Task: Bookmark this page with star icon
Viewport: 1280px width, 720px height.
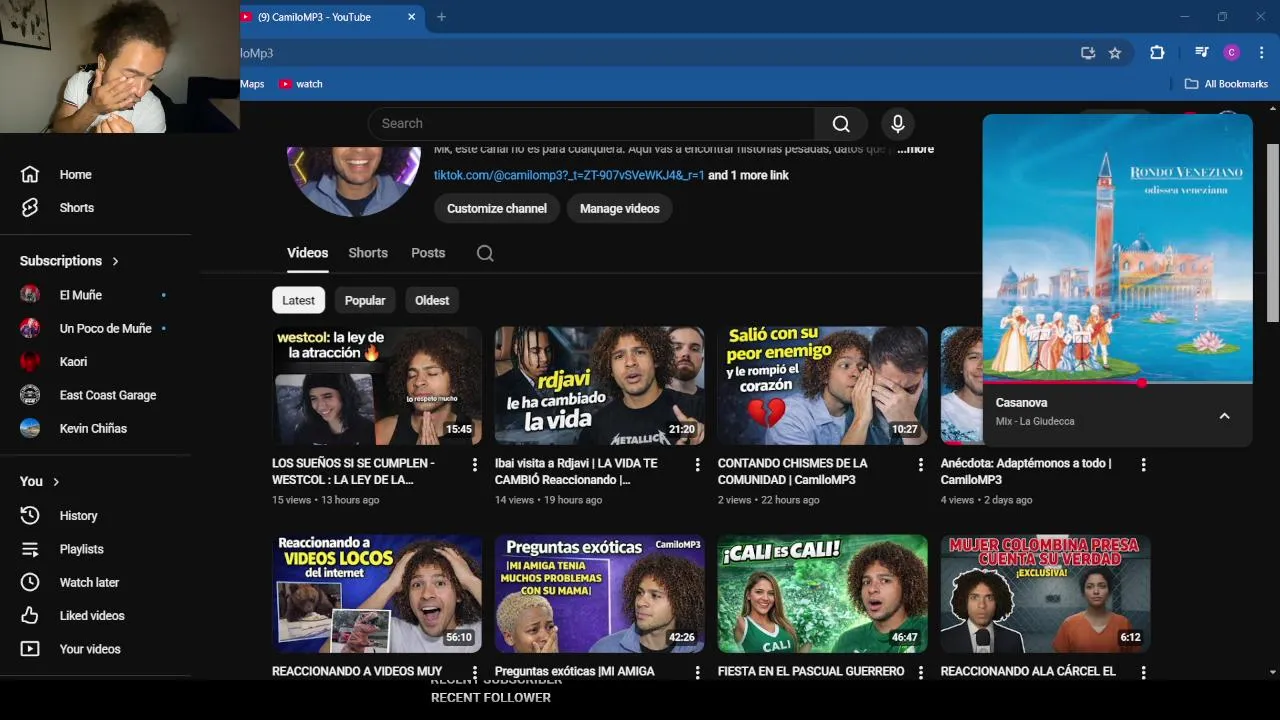Action: click(x=1115, y=53)
